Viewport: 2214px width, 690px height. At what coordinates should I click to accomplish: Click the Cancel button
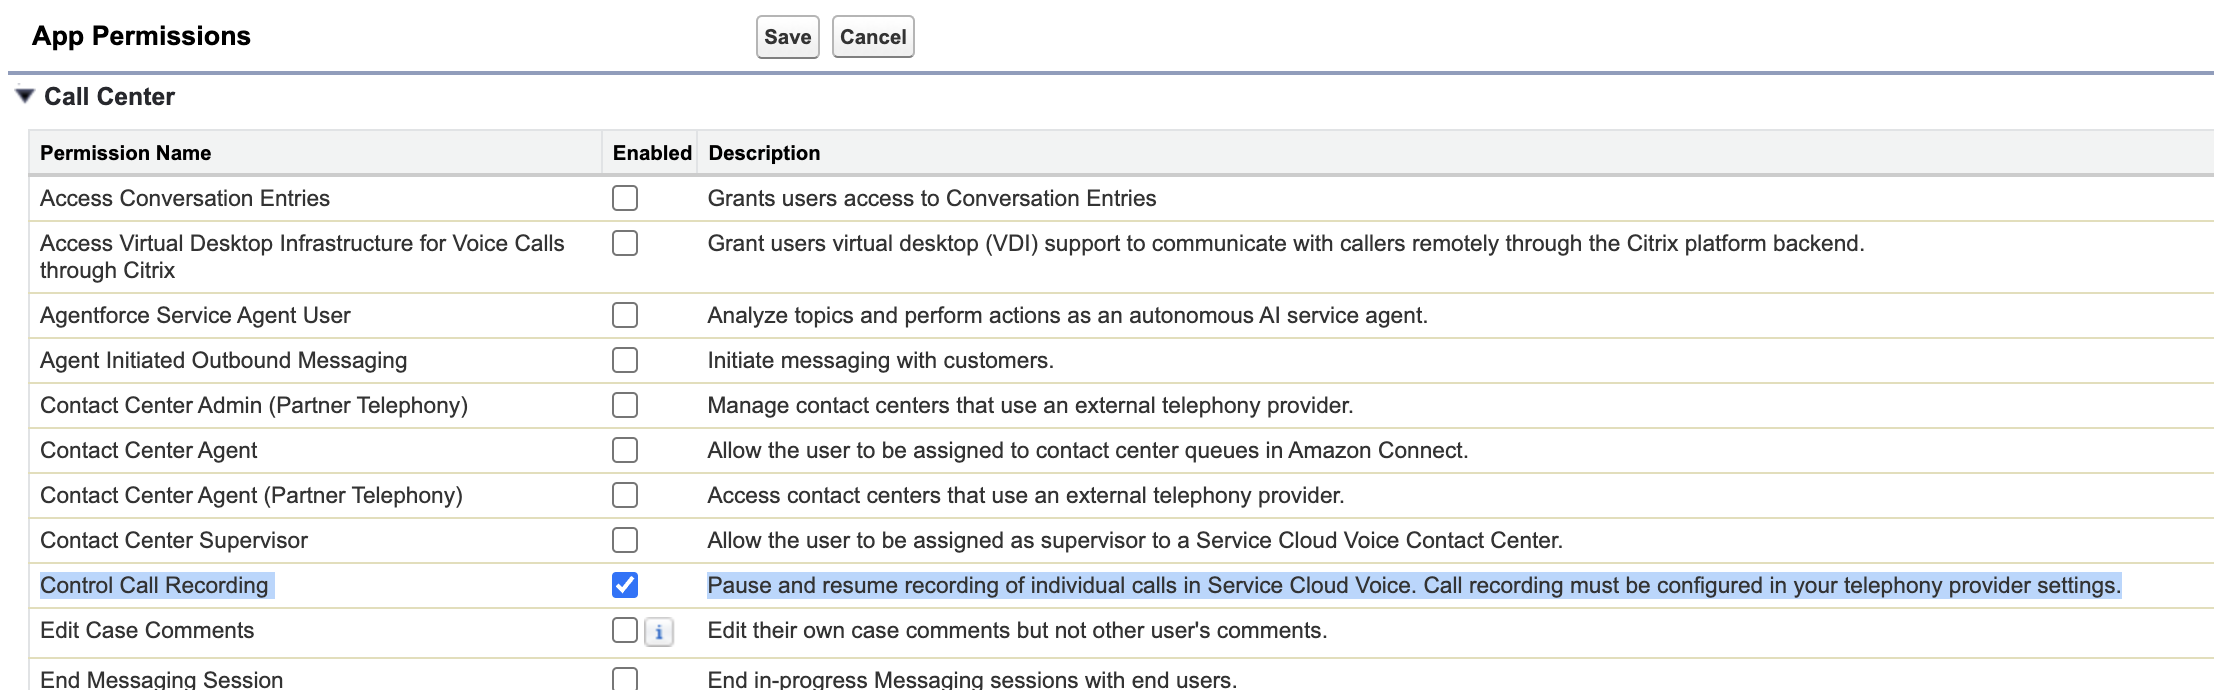pos(873,37)
